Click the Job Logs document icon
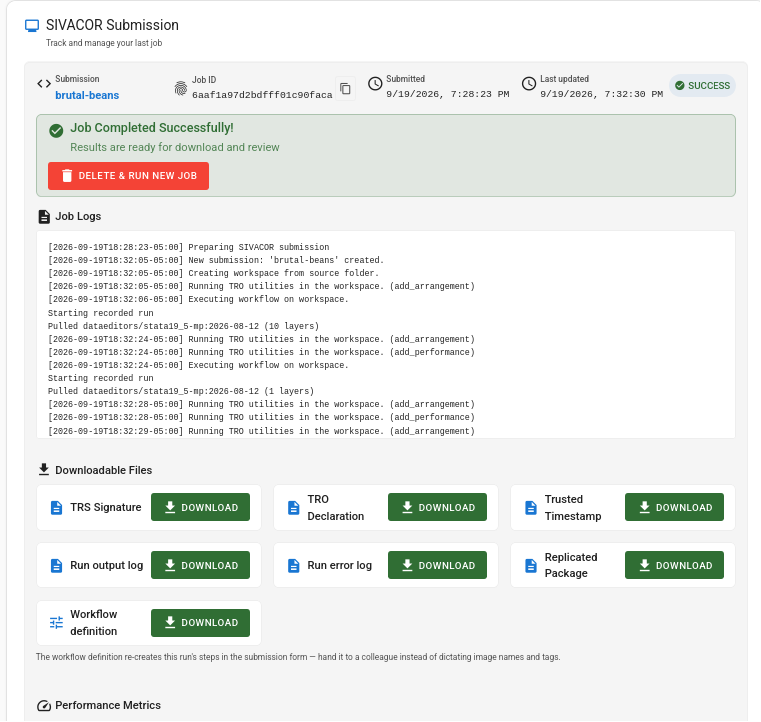 pos(44,217)
